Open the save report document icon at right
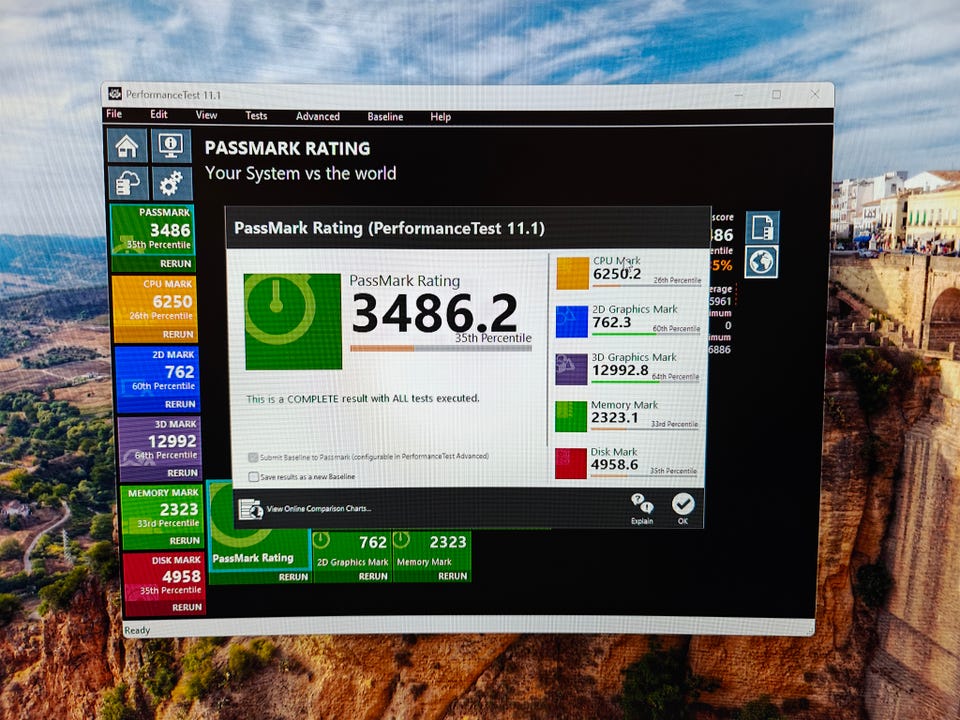 tap(762, 227)
